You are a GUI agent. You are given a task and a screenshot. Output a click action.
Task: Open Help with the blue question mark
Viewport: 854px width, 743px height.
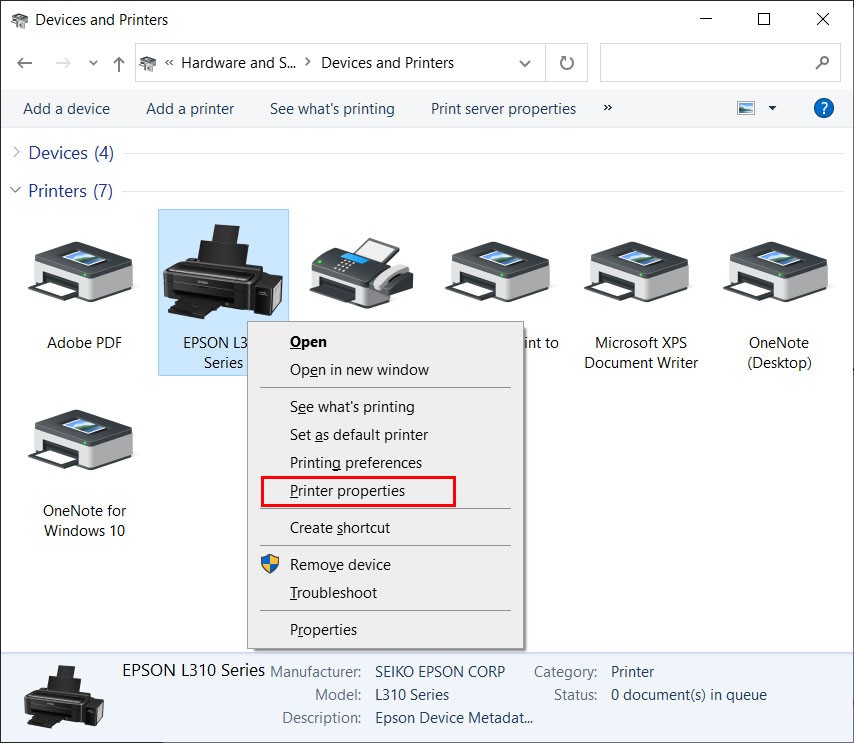[824, 108]
